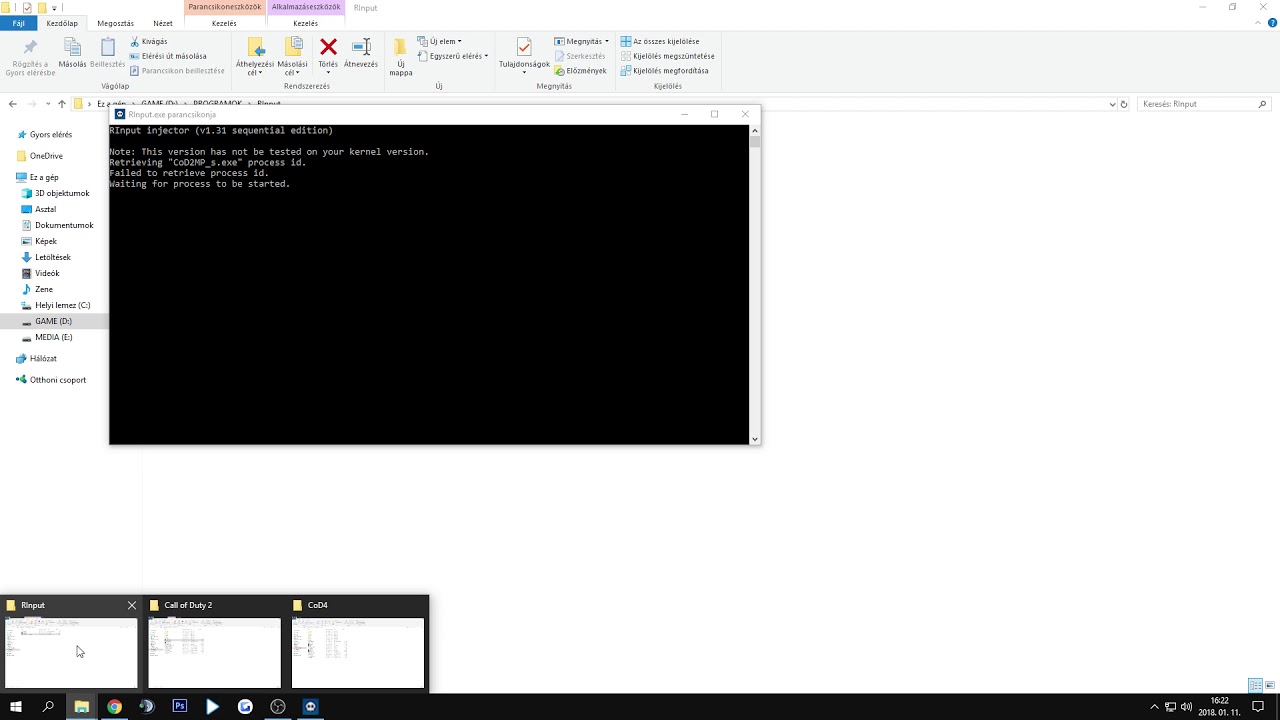The height and width of the screenshot is (720, 1280).
Task: Click the Up one level arrow
Action: coord(62,104)
